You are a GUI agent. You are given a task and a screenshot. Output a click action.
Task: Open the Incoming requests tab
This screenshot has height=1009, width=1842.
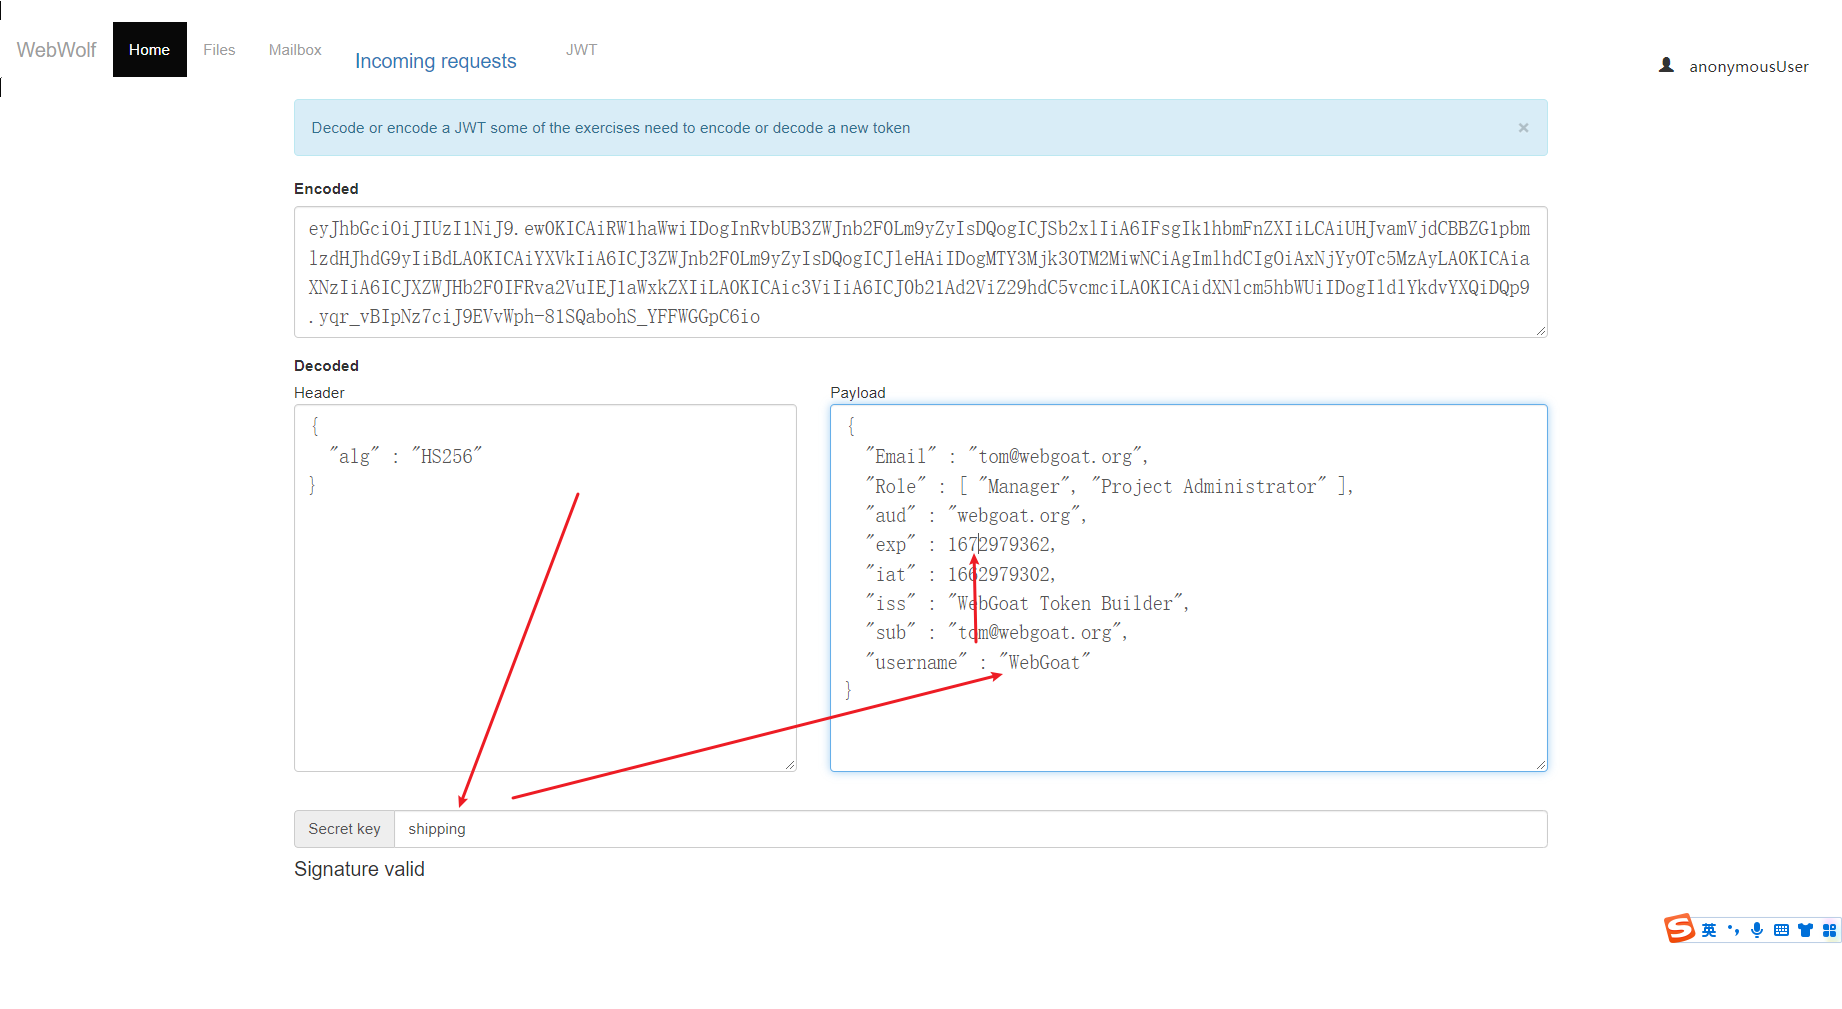[435, 61]
